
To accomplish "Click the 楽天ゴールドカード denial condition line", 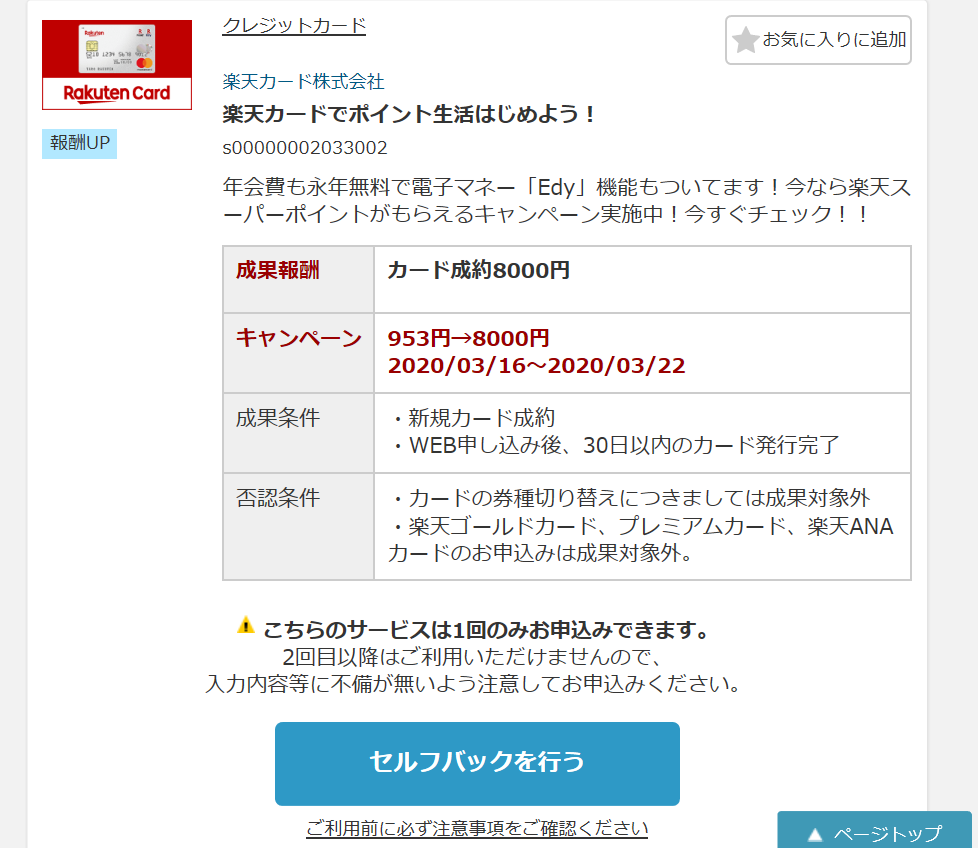I will (x=641, y=539).
